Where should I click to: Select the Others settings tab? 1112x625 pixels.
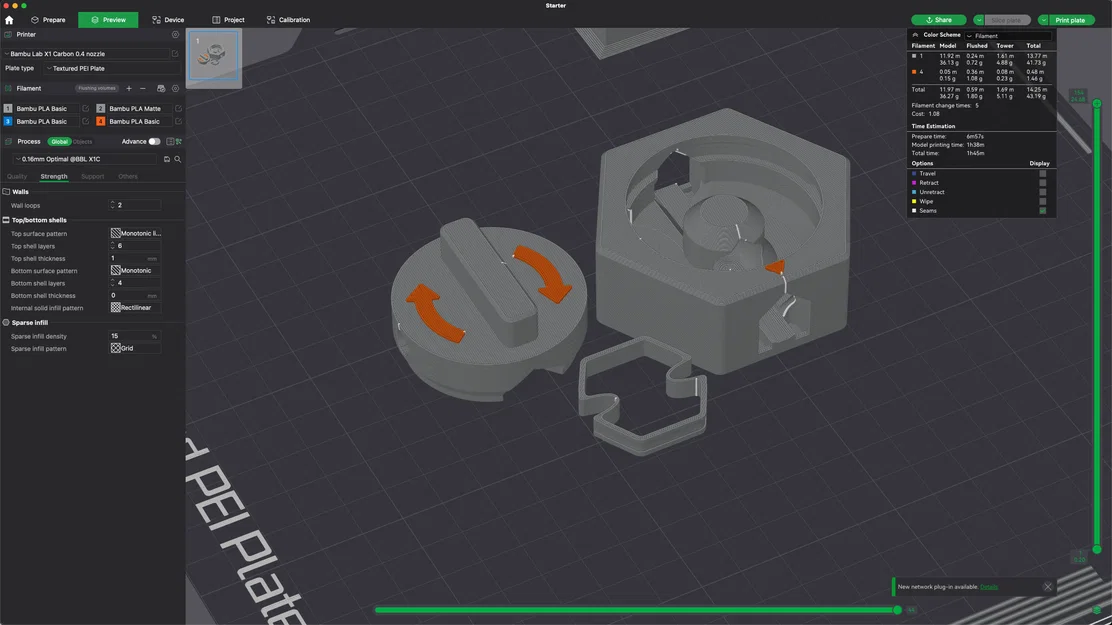128,176
